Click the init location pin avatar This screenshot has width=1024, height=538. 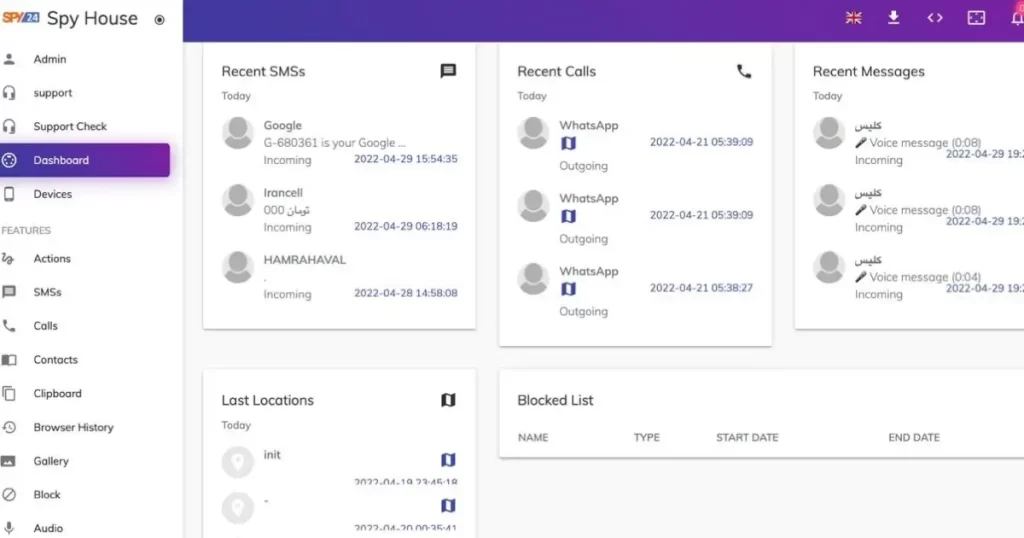238,462
